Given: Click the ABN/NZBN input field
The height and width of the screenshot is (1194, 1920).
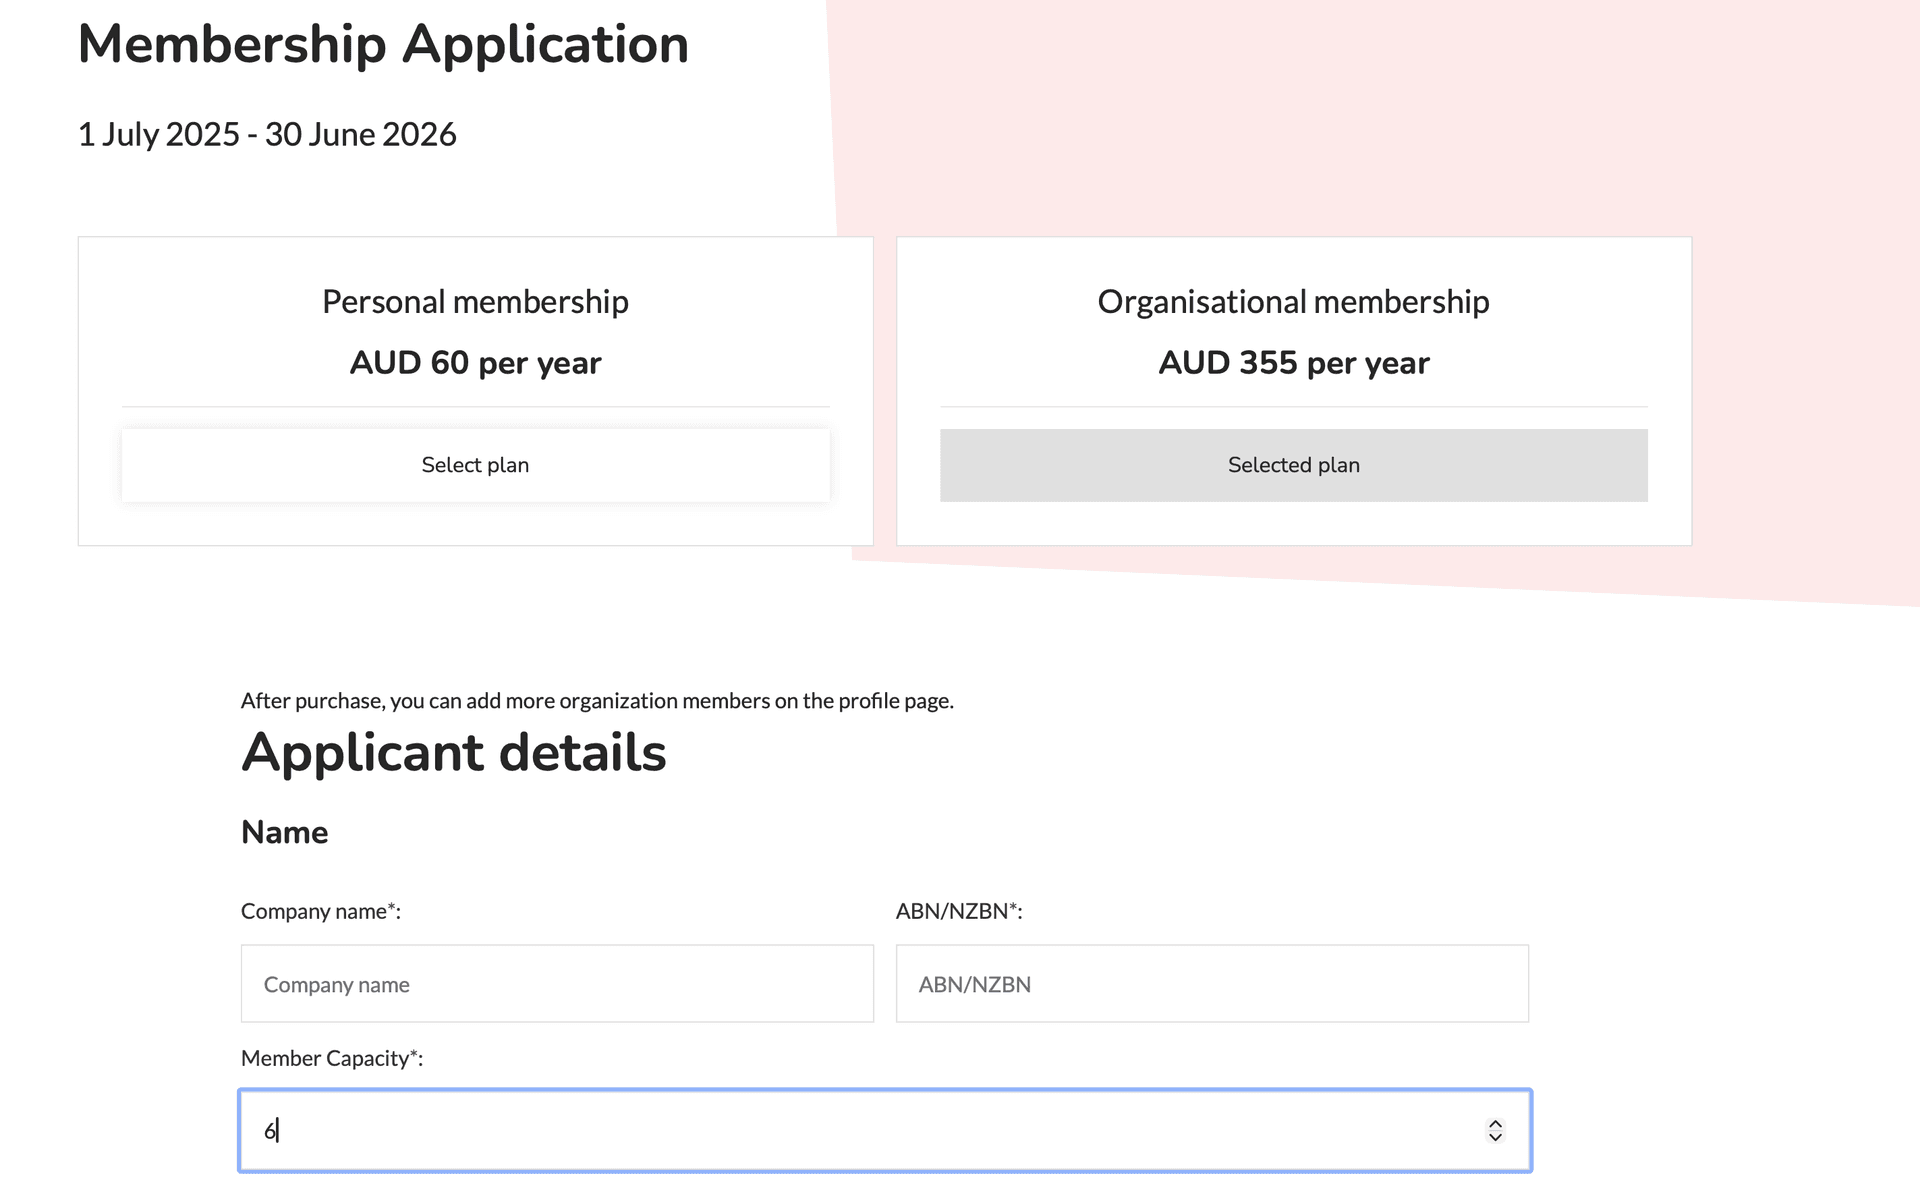Looking at the screenshot, I should pyautogui.click(x=1212, y=983).
